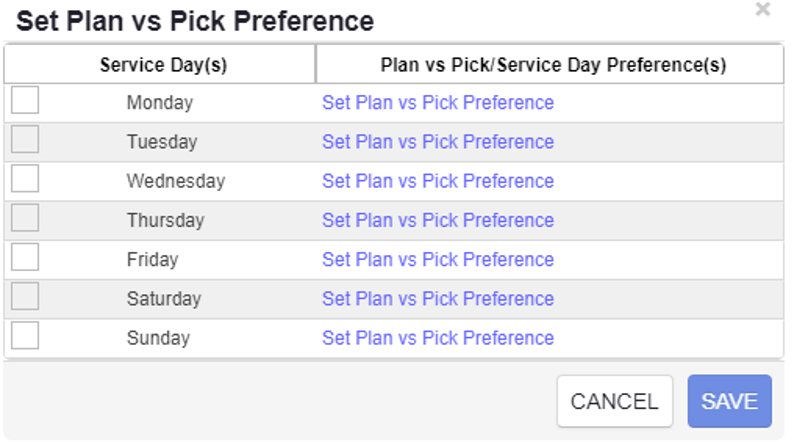
Task: Mark the Saturday checkbox
Action: 25,296
